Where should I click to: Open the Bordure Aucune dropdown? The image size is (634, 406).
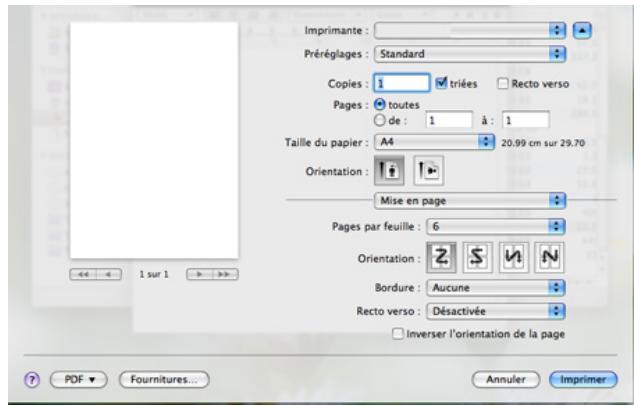[x=496, y=288]
